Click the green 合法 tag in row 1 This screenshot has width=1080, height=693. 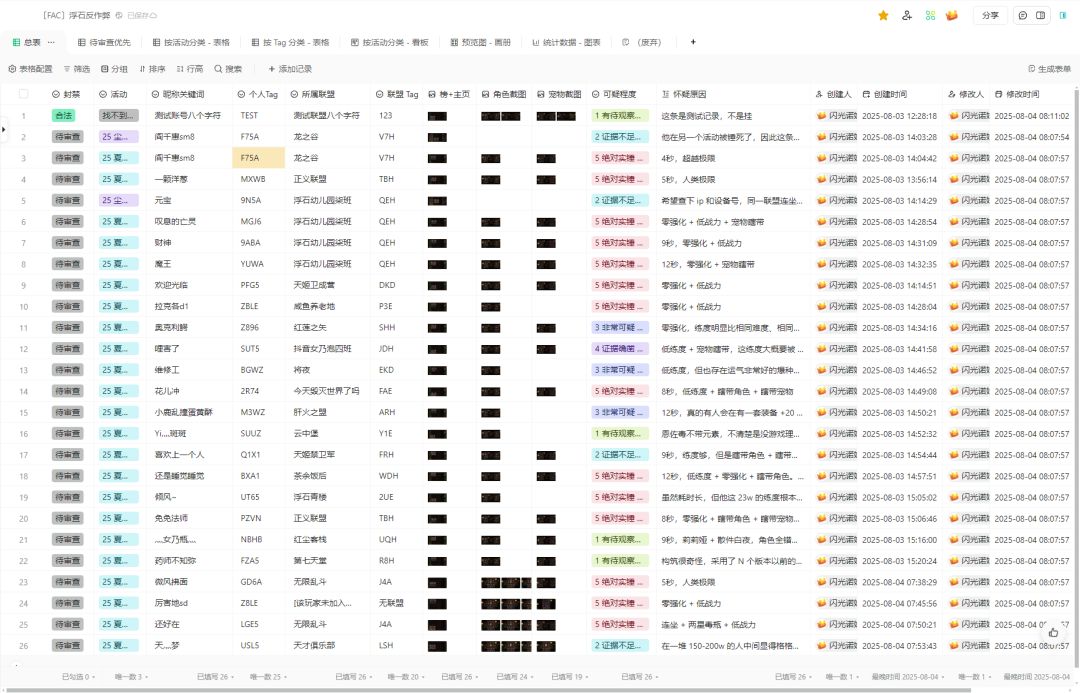pyautogui.click(x=63, y=116)
